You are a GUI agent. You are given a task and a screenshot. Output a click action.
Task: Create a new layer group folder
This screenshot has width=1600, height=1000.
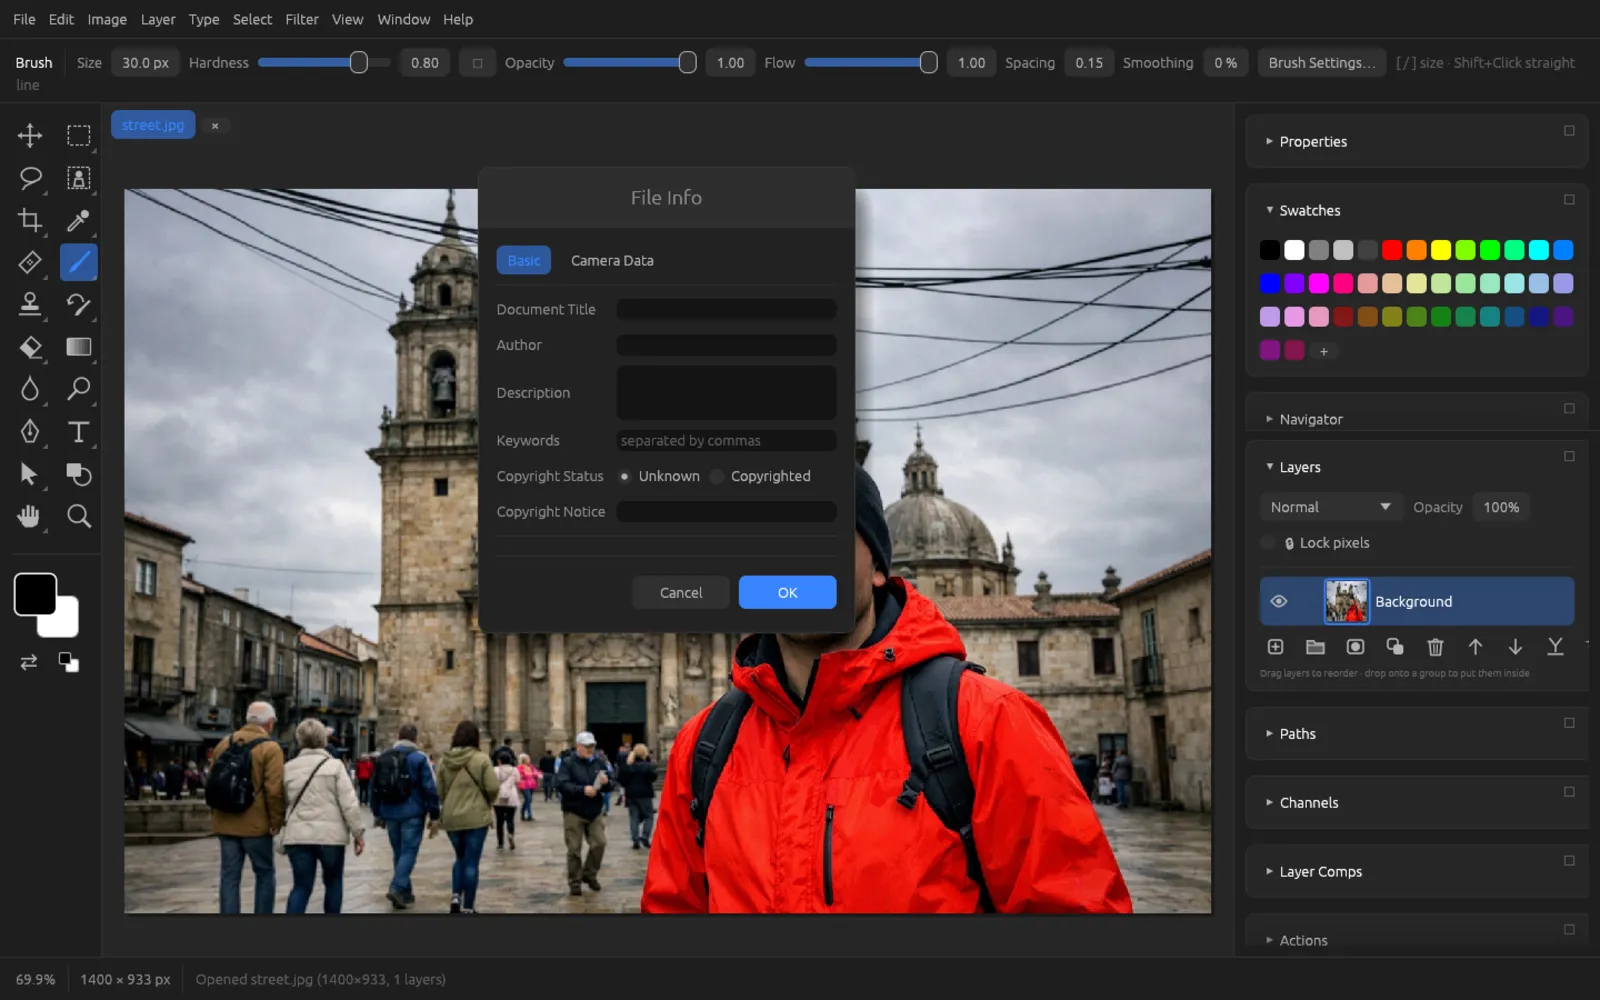pos(1315,647)
